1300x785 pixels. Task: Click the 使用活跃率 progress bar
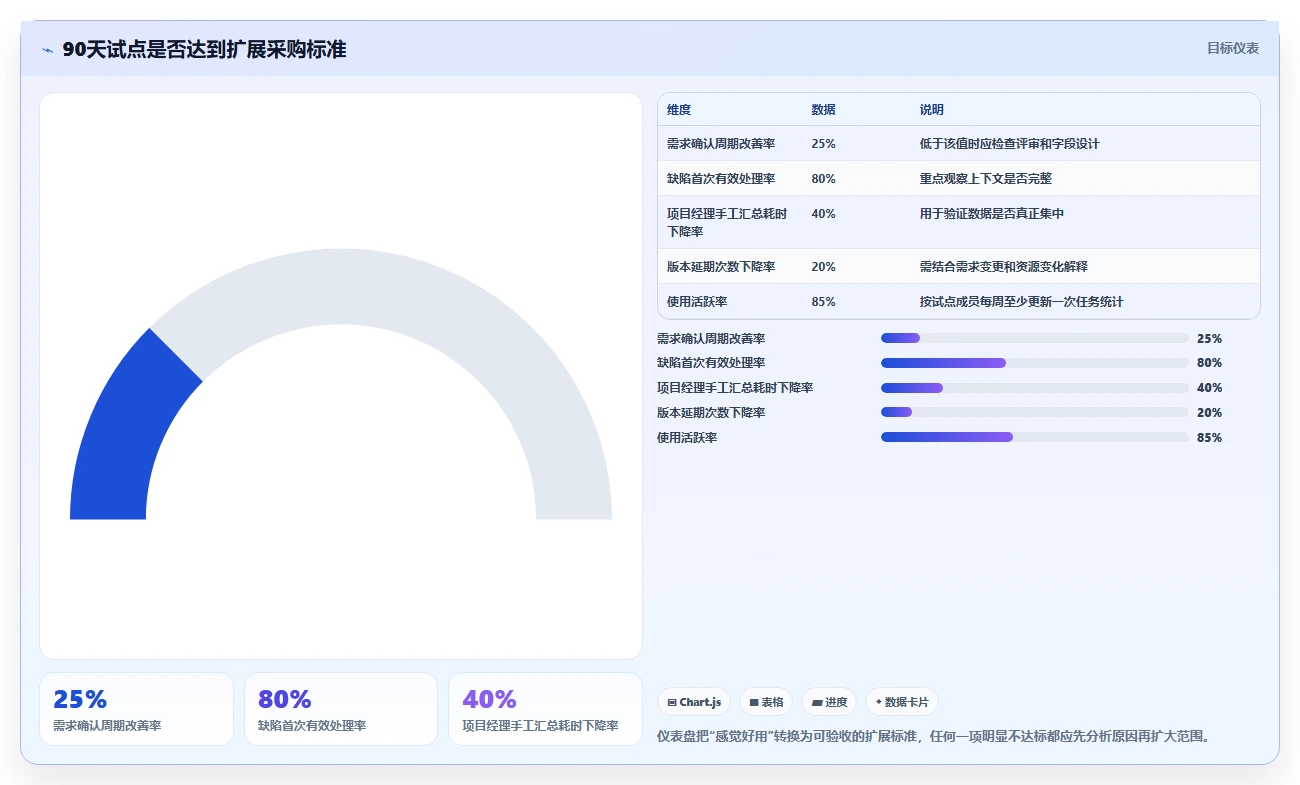(1034, 437)
